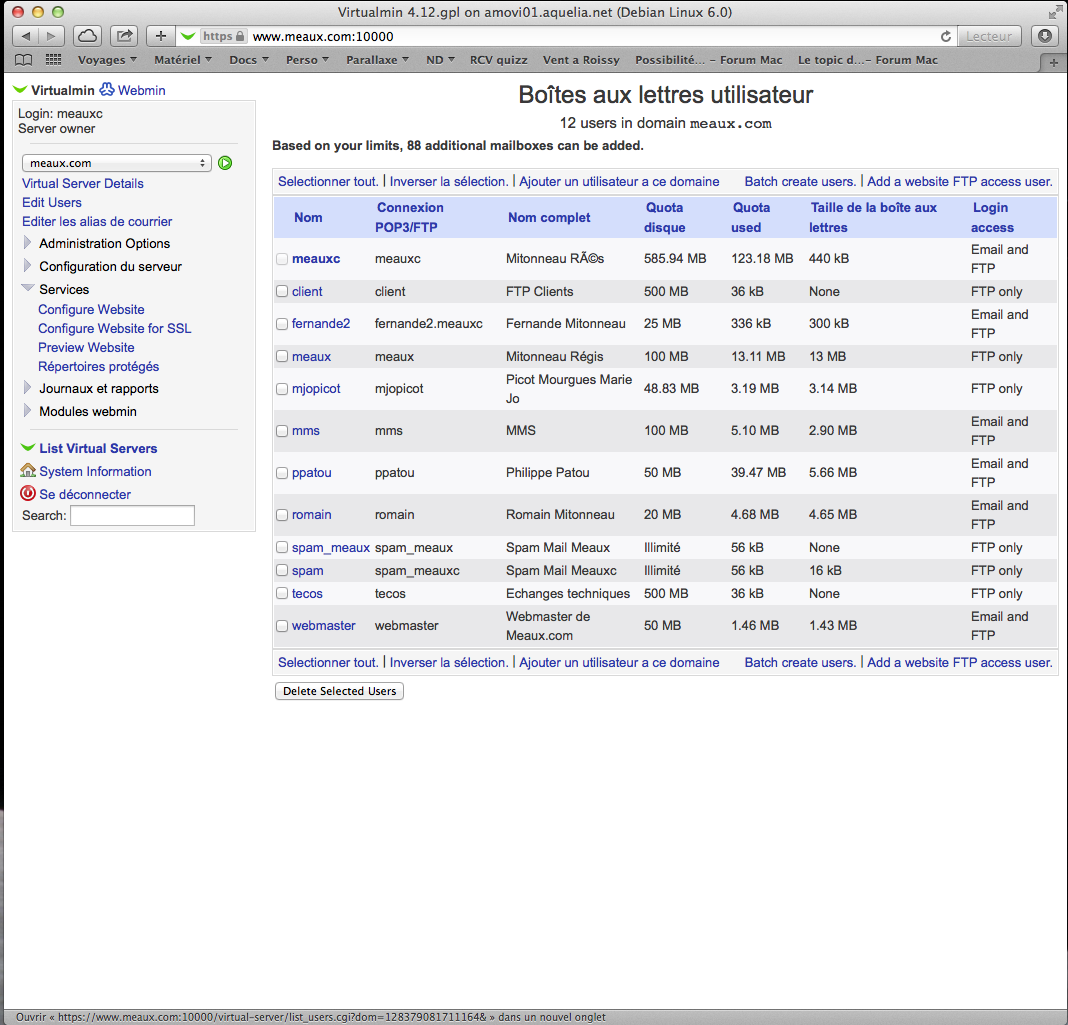Open Ajouter un utilisateur a ce domaine link
Image resolution: width=1068 pixels, height=1025 pixels.
[x=619, y=182]
